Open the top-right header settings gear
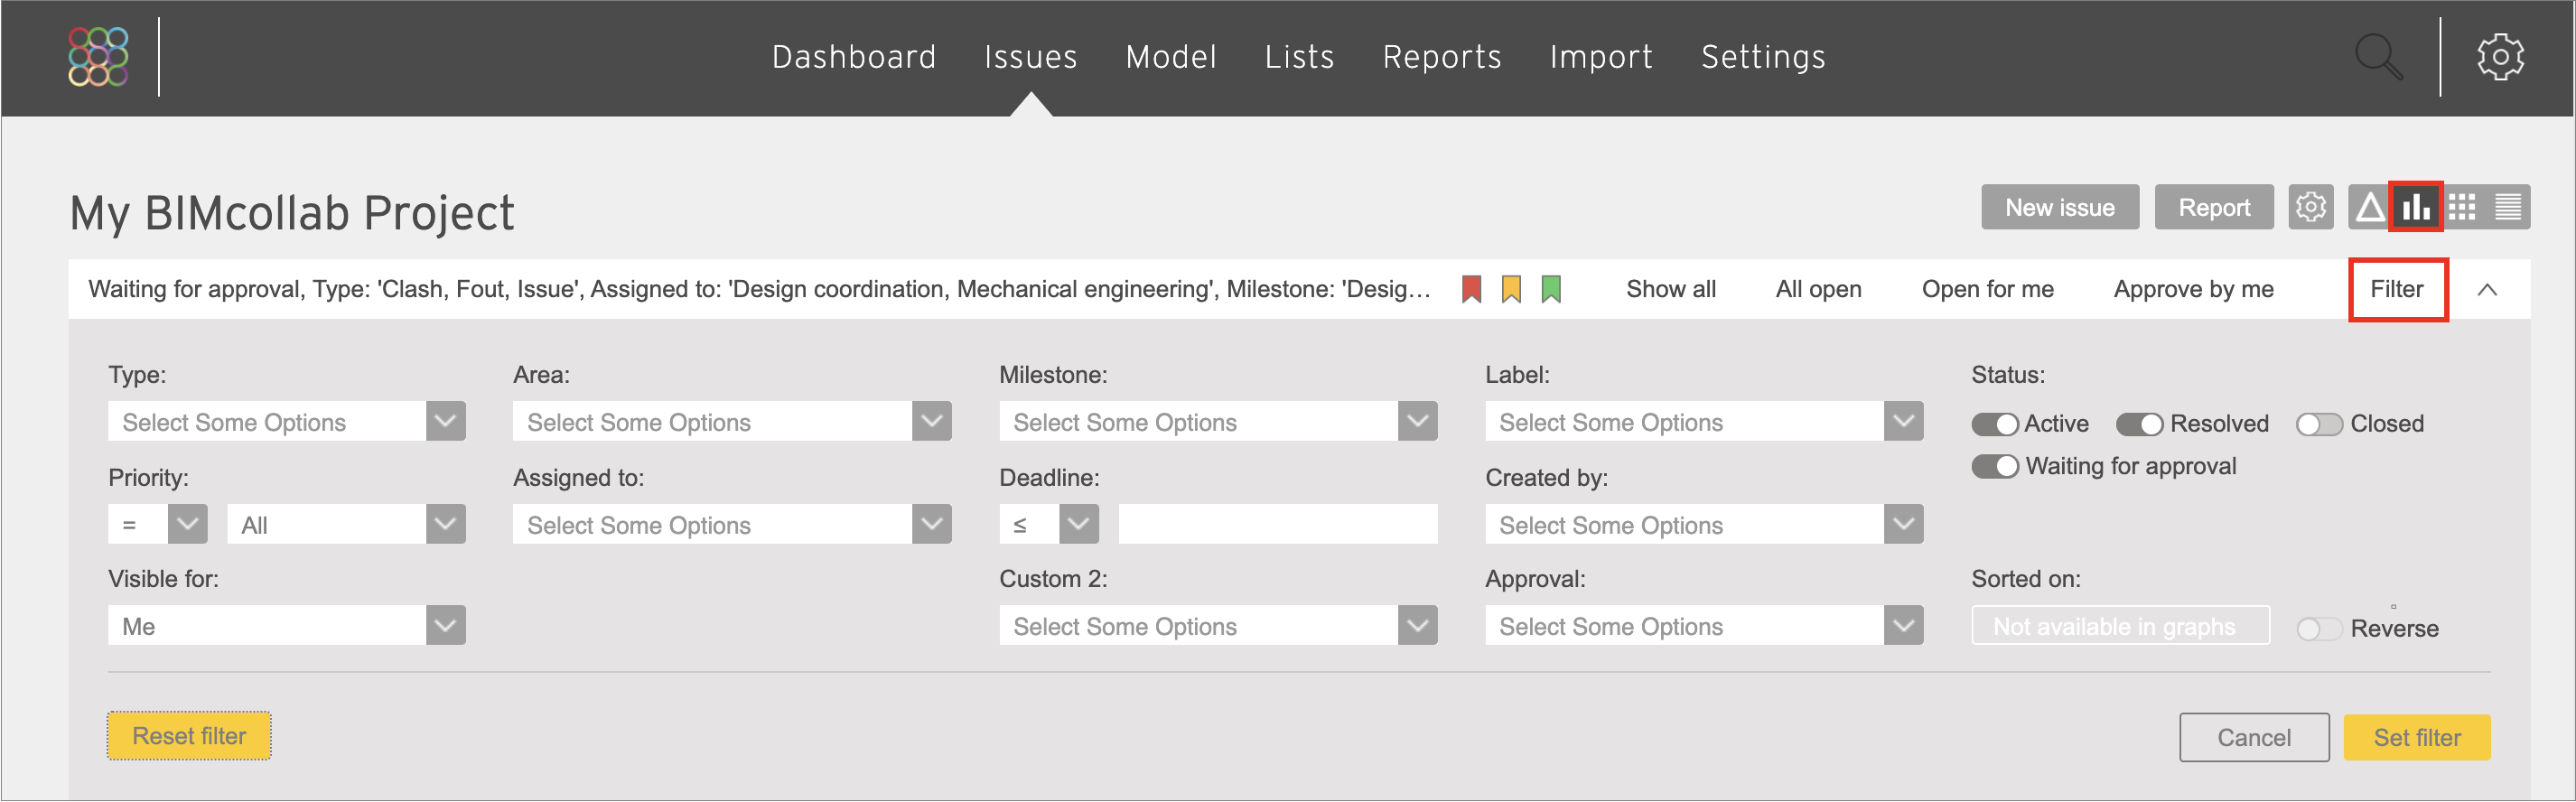 pyautogui.click(x=2500, y=56)
